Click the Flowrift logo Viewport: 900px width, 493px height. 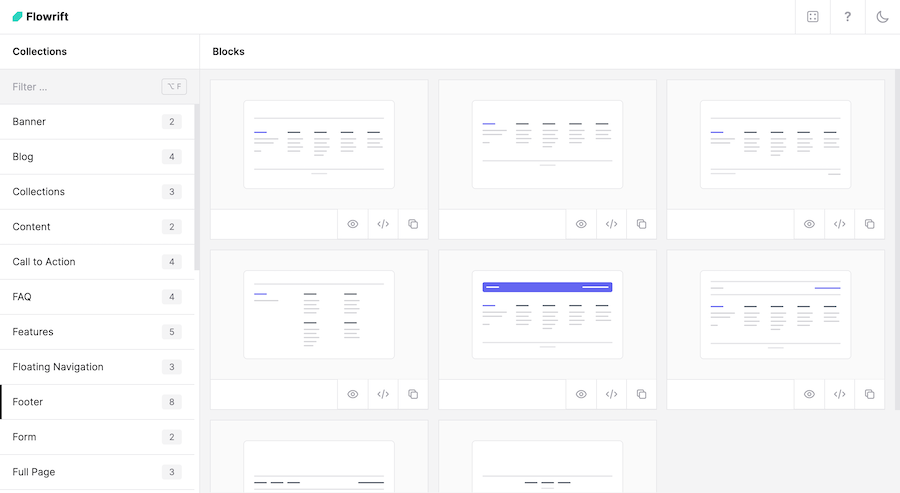point(41,17)
